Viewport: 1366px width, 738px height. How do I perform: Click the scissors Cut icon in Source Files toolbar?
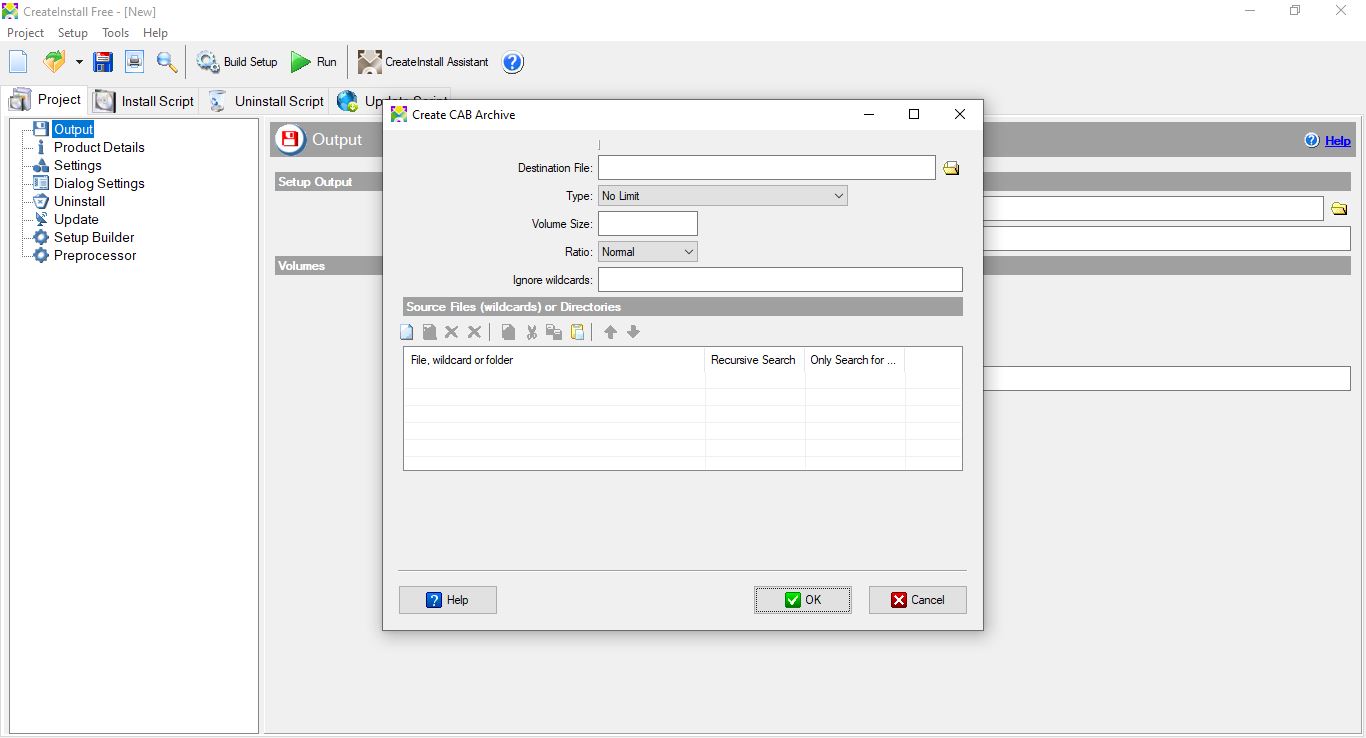532,332
